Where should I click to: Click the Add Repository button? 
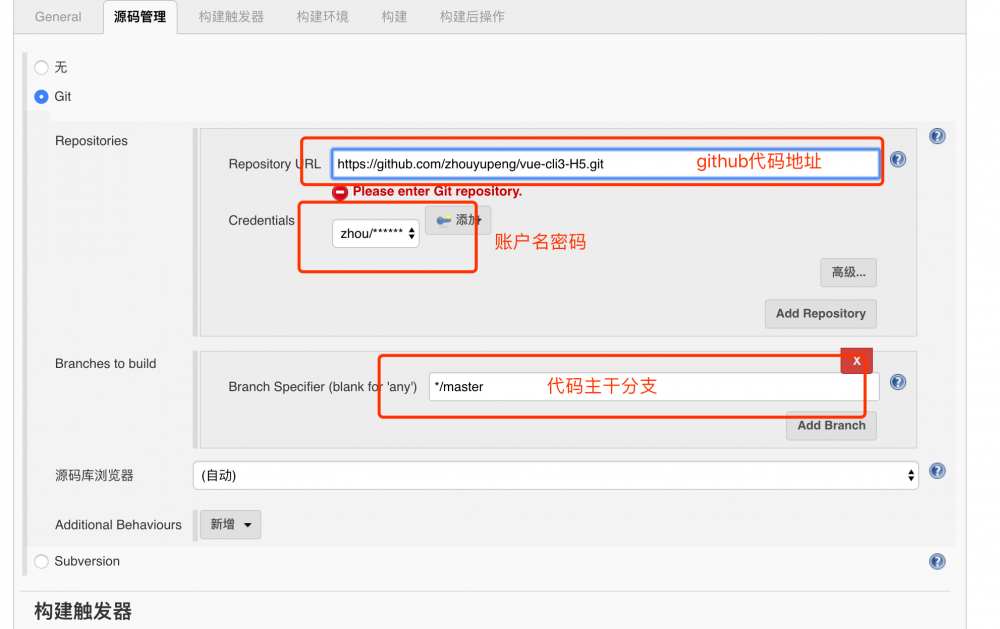820,313
